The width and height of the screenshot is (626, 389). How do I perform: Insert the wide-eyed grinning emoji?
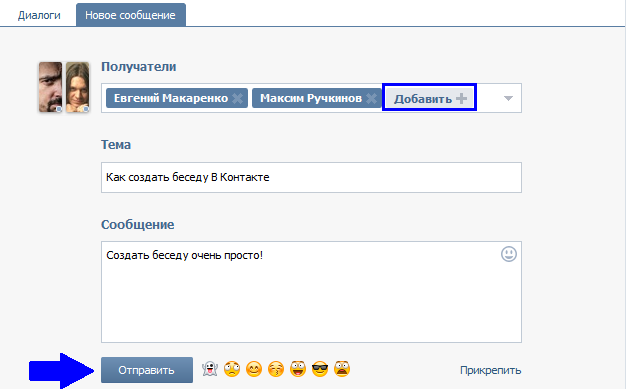298,369
